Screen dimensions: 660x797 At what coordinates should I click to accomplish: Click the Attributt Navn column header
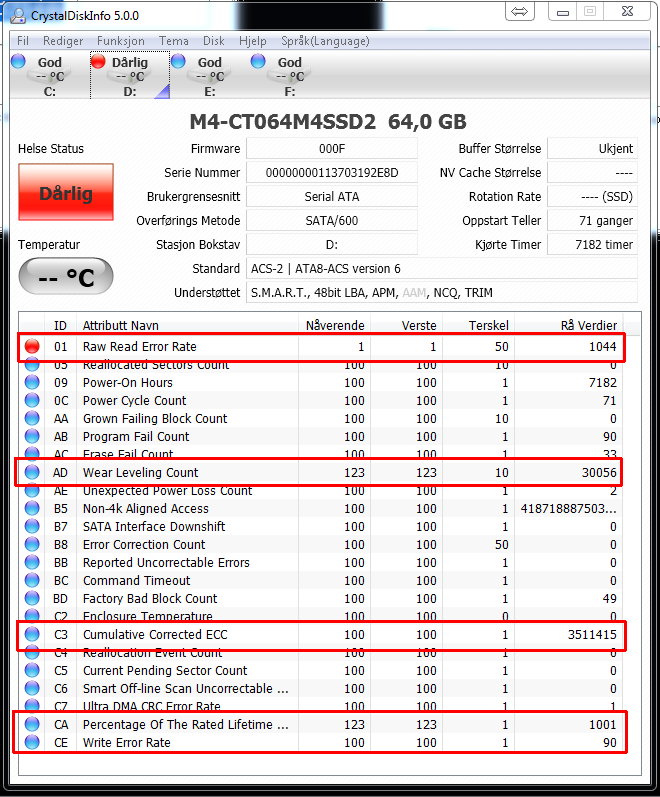(187, 325)
